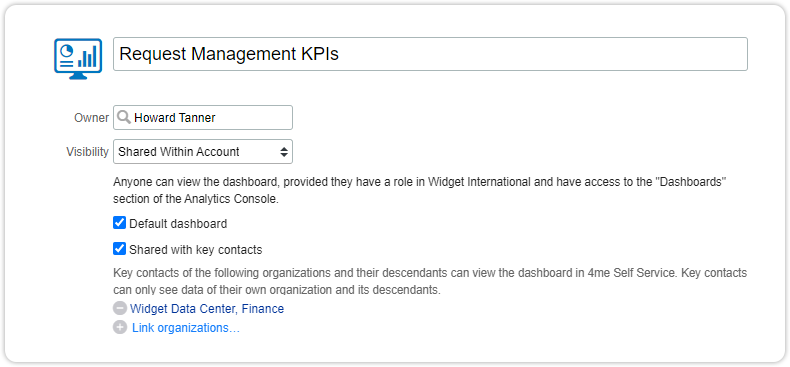
Task: Click the dashboard monitor icon
Action: coord(78,59)
